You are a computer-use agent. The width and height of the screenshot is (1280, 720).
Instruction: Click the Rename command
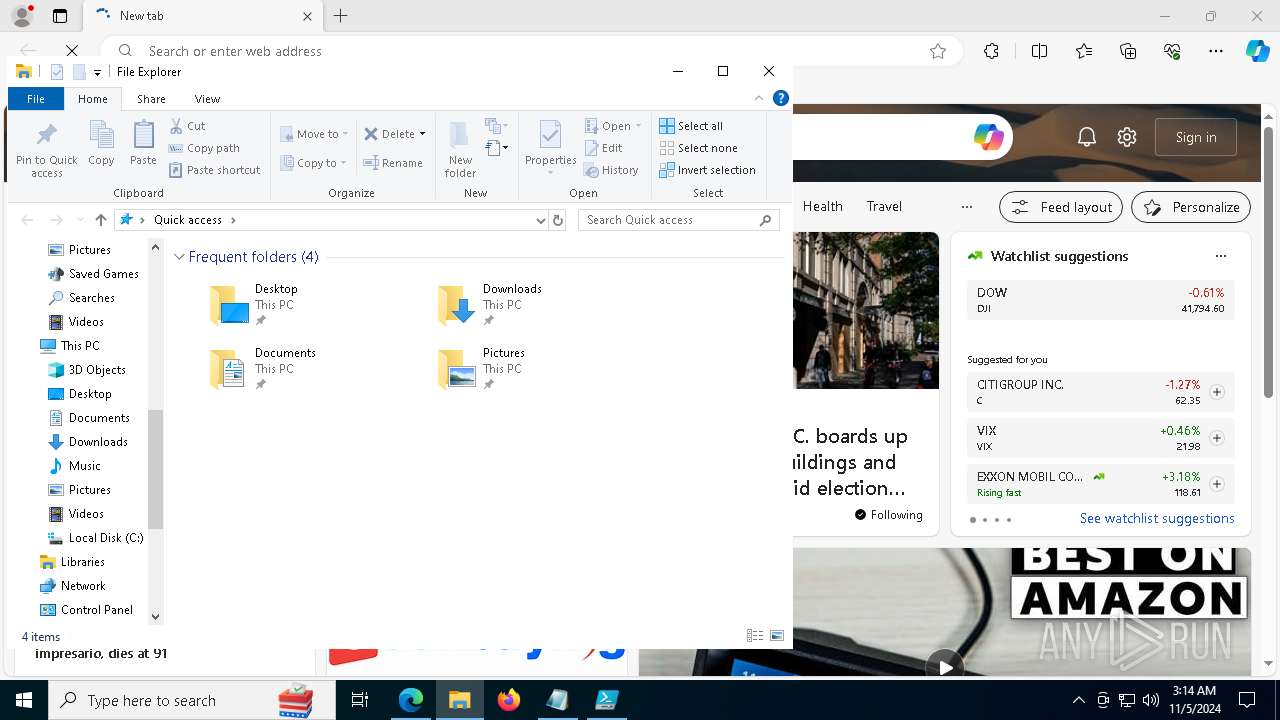pos(393,163)
